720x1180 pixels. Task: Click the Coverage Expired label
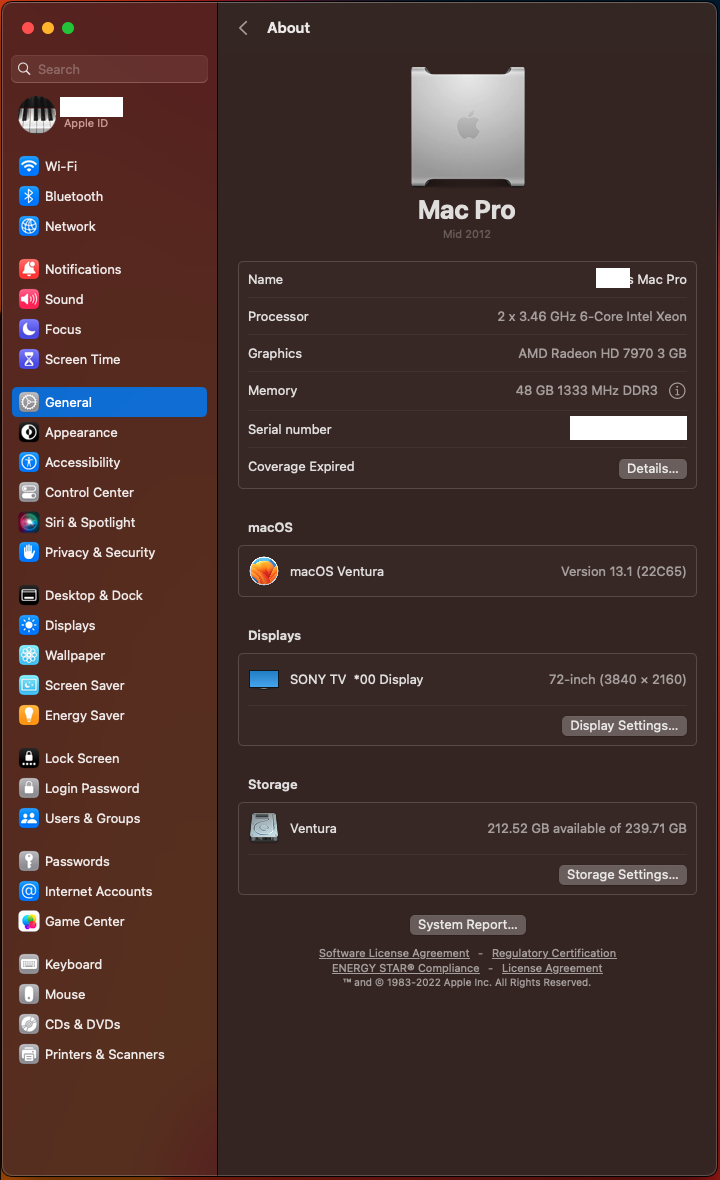coord(301,467)
